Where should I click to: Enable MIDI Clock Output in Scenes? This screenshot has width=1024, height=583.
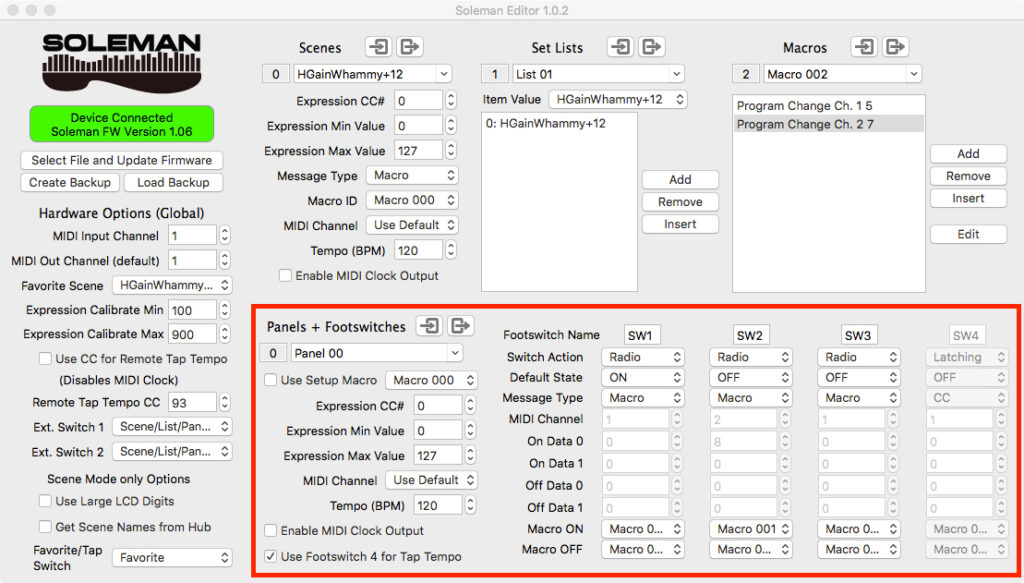[285, 276]
